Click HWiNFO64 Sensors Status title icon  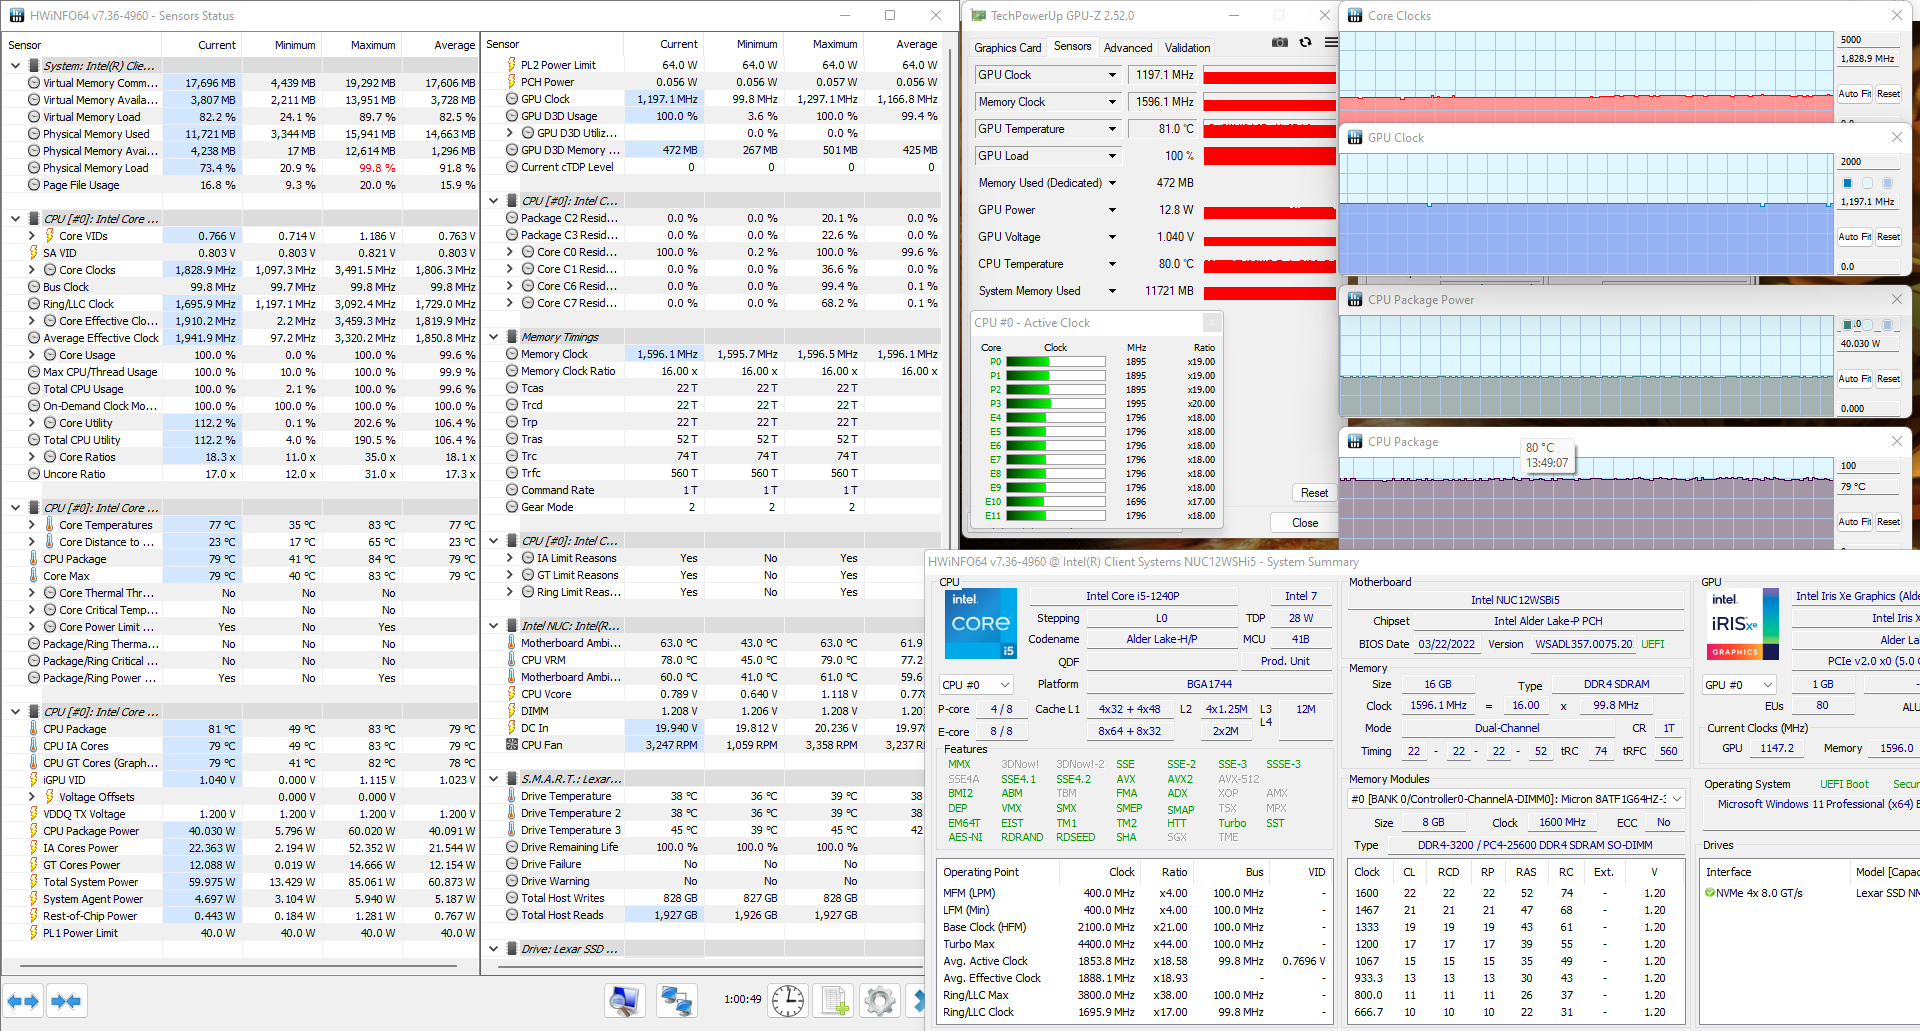(x=17, y=16)
